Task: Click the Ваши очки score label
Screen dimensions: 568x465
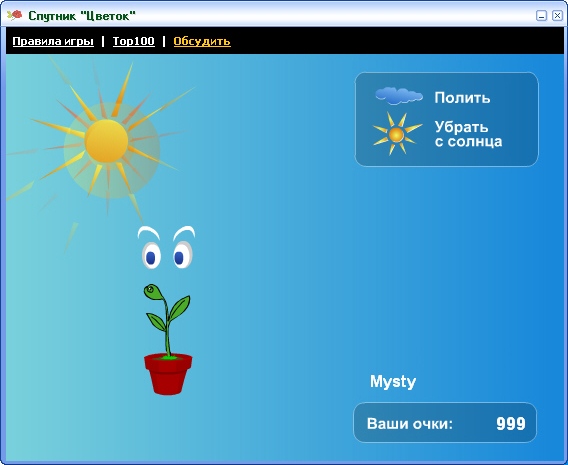Action: [410, 423]
